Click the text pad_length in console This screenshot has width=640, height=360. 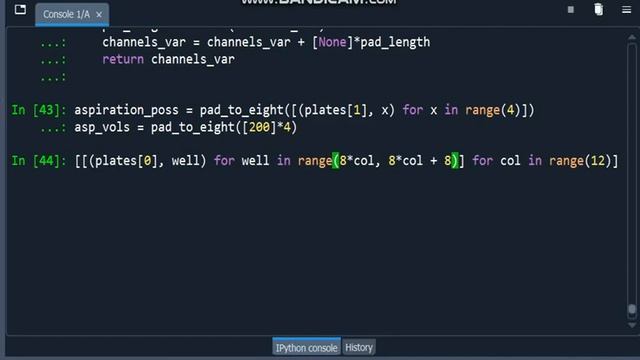[x=395, y=42]
